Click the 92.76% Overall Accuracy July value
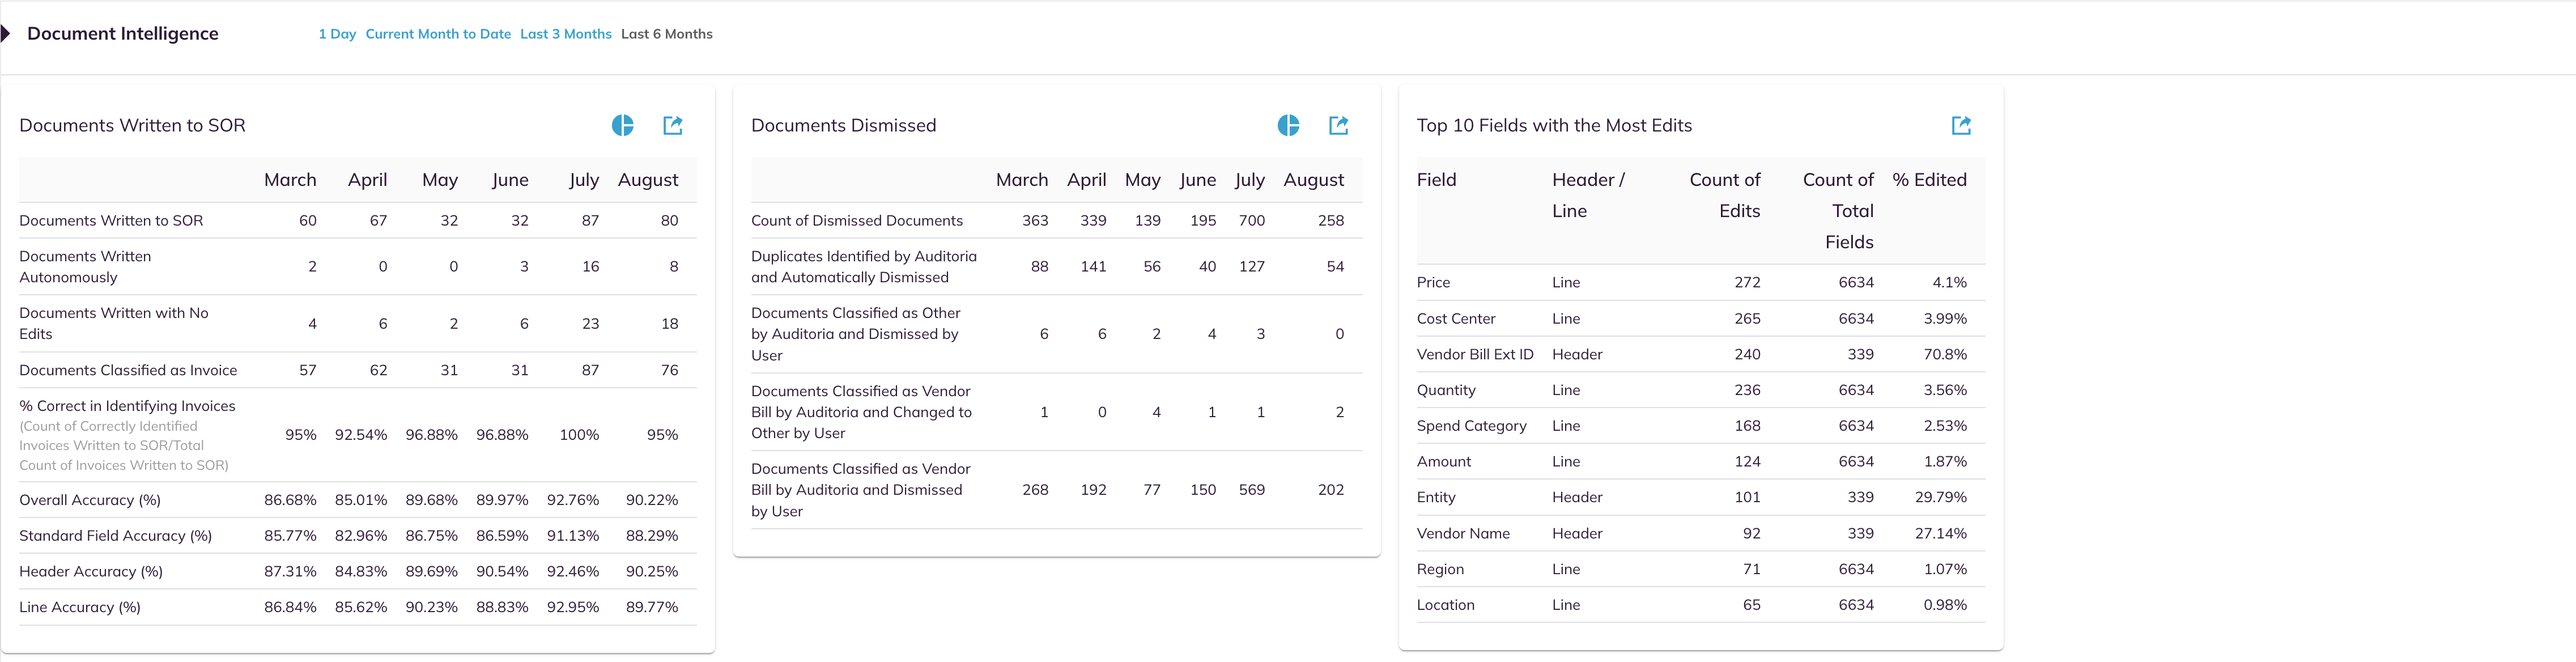This screenshot has height=662, width=2576. tap(573, 500)
